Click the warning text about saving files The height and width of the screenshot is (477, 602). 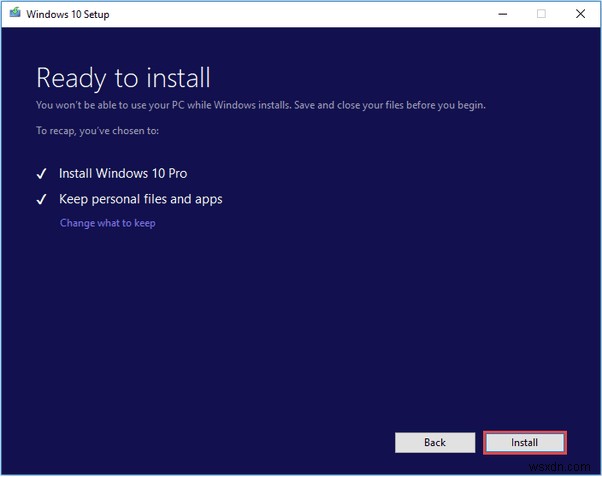click(x=261, y=105)
